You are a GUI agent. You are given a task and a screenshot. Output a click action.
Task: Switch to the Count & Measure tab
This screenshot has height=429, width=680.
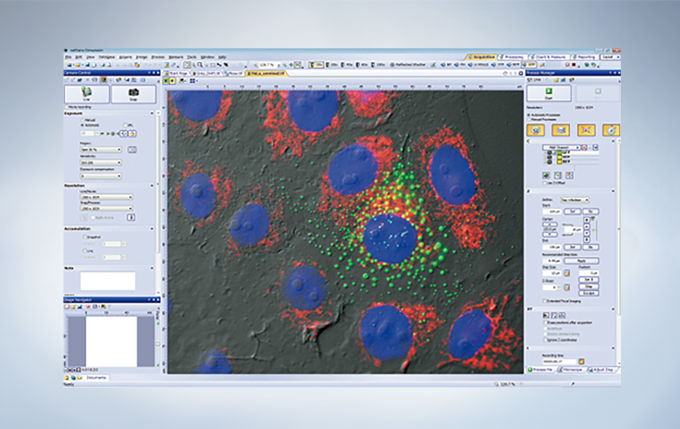tap(550, 57)
